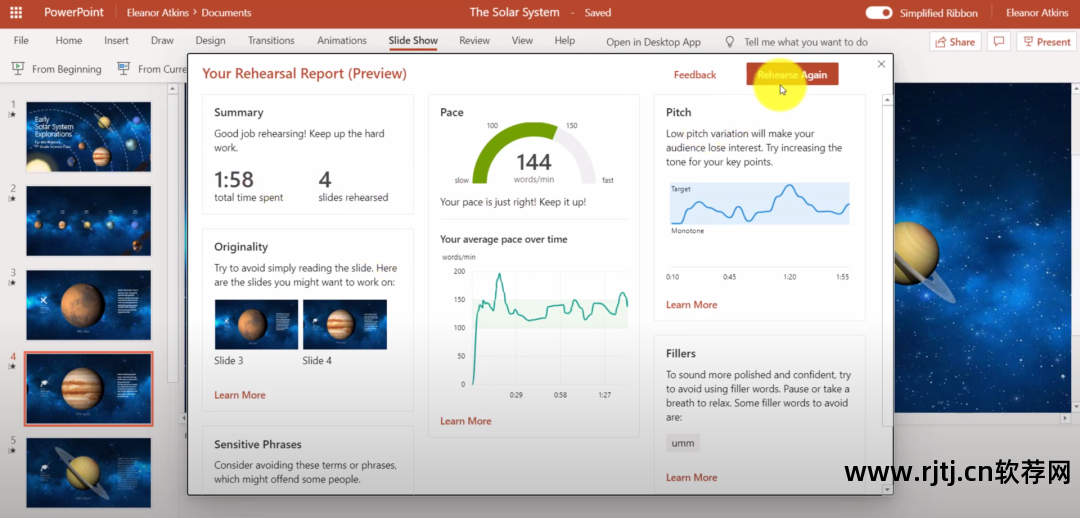
Task: Select slide 1 thumbnail in slide panel
Action: (x=88, y=137)
